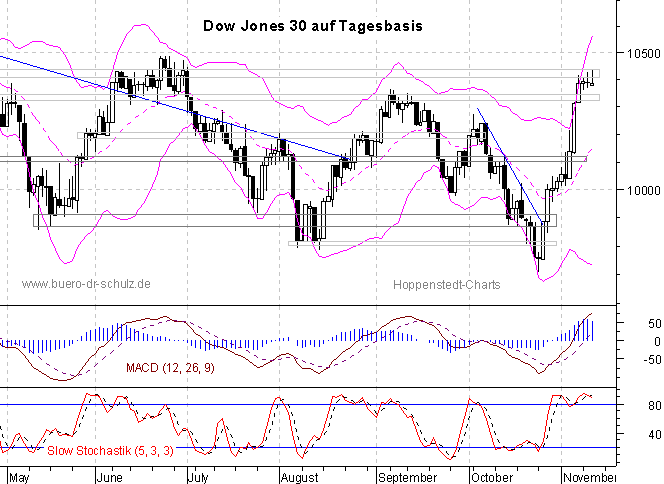Click the 10500 price axis label

pyautogui.click(x=638, y=52)
